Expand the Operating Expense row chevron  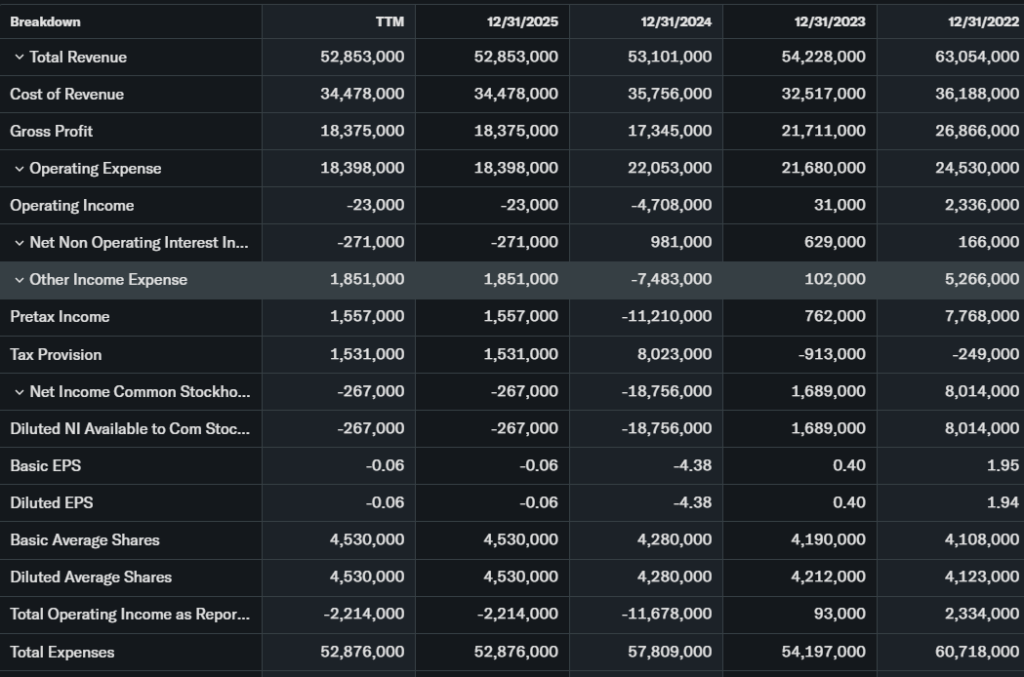[x=19, y=169]
